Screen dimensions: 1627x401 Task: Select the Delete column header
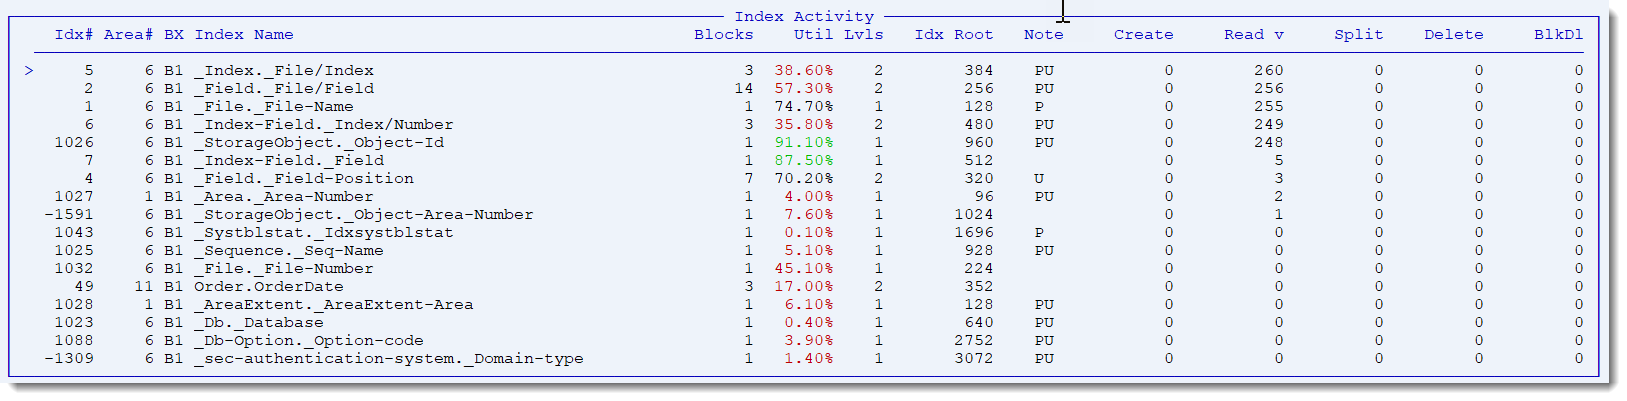click(1453, 35)
